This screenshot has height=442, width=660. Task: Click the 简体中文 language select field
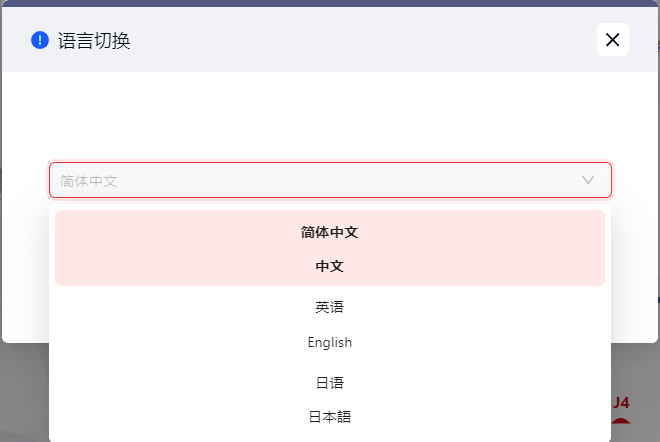(x=300, y=180)
